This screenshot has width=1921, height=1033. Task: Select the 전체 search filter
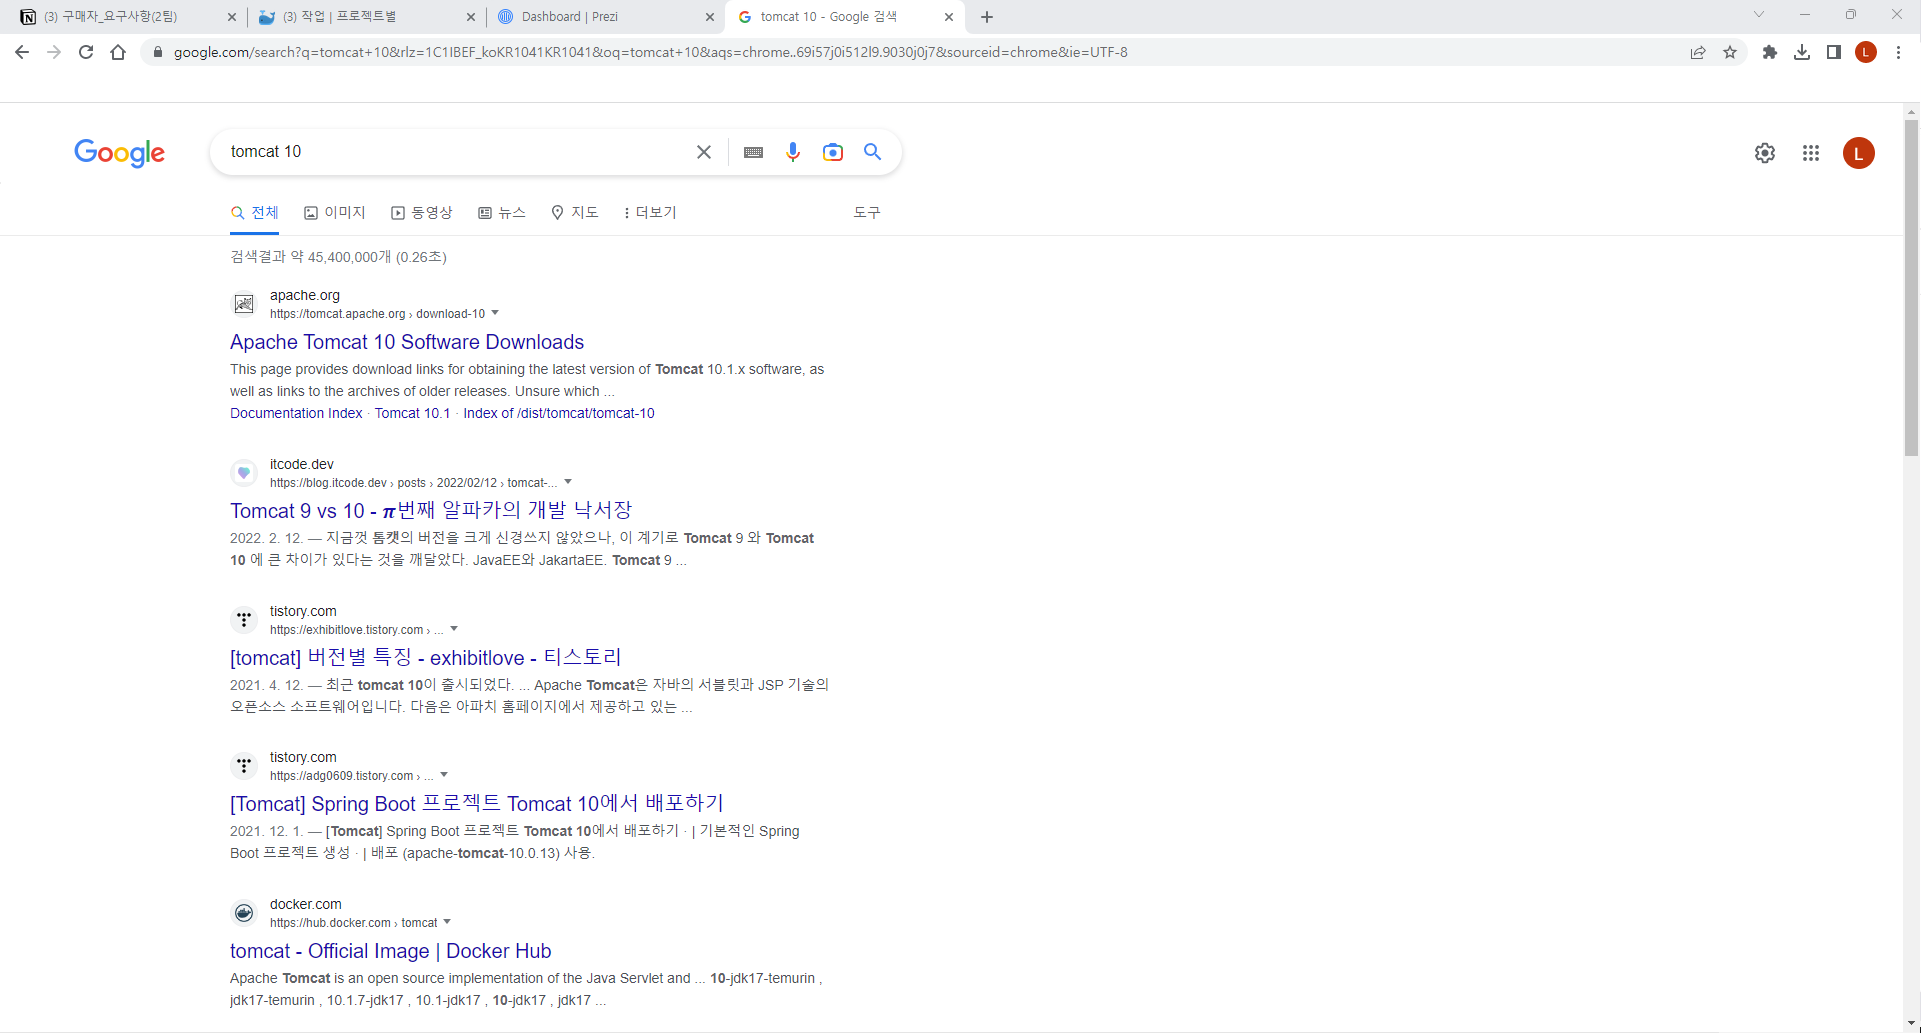pos(255,213)
